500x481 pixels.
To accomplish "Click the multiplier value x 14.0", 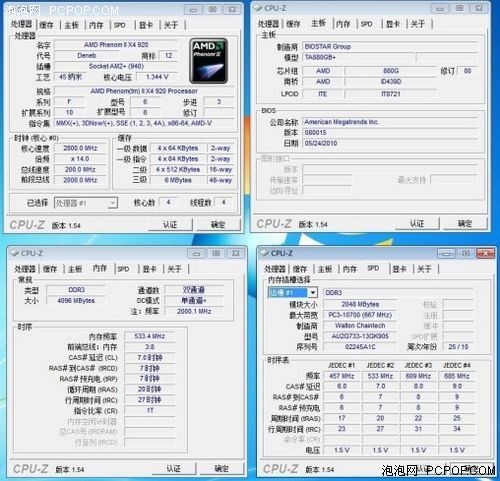I will tap(80, 159).
